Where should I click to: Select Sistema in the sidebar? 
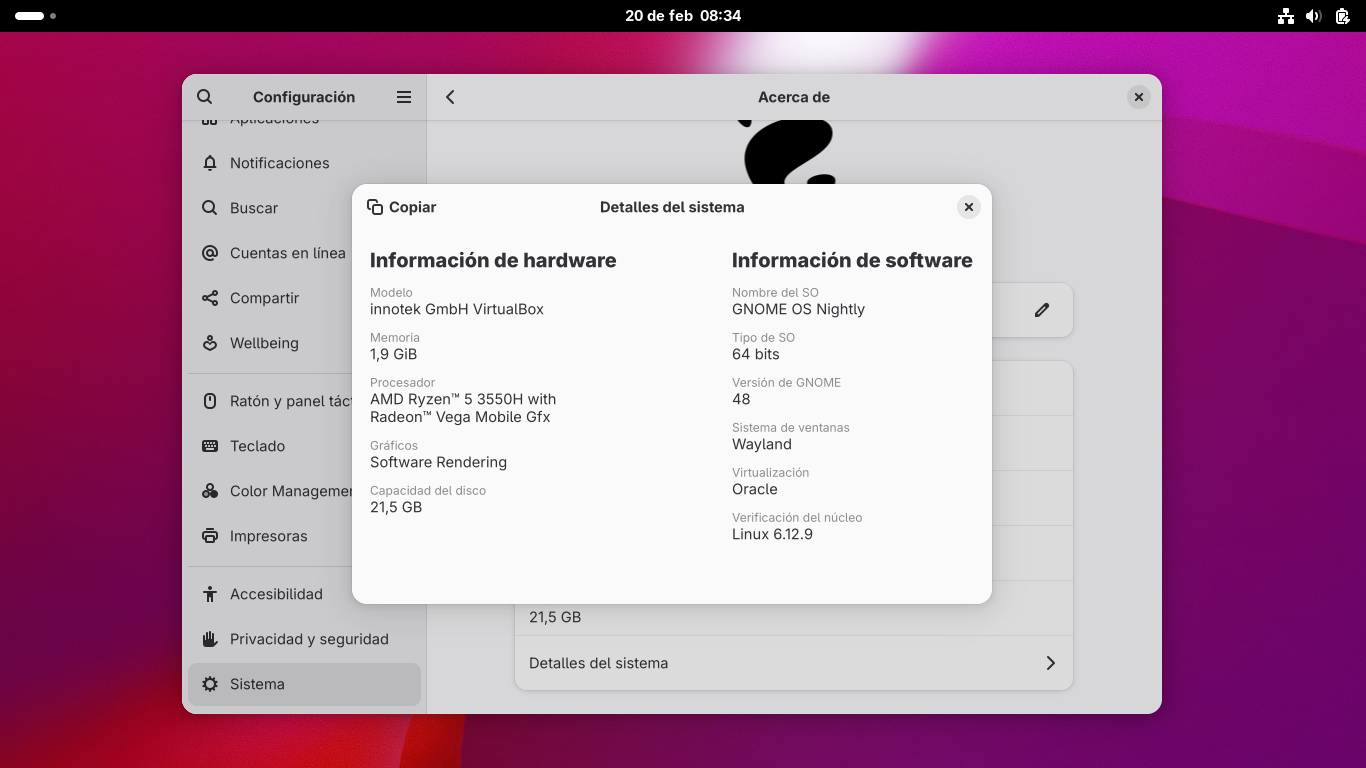point(304,684)
